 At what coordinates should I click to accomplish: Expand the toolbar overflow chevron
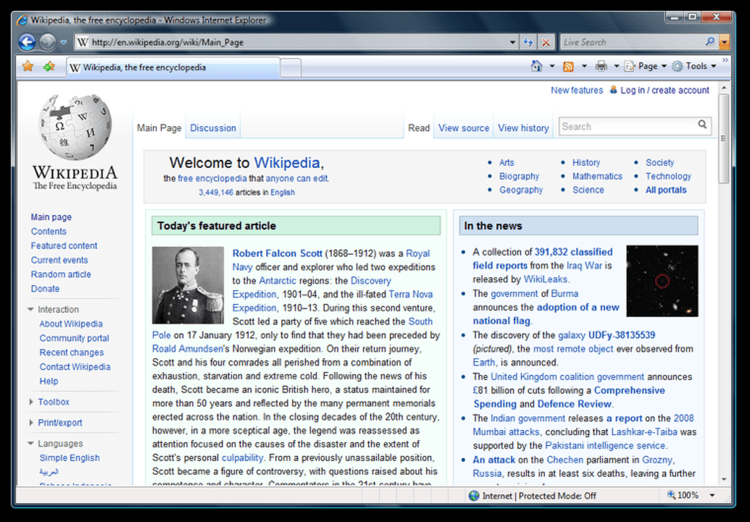[725, 60]
